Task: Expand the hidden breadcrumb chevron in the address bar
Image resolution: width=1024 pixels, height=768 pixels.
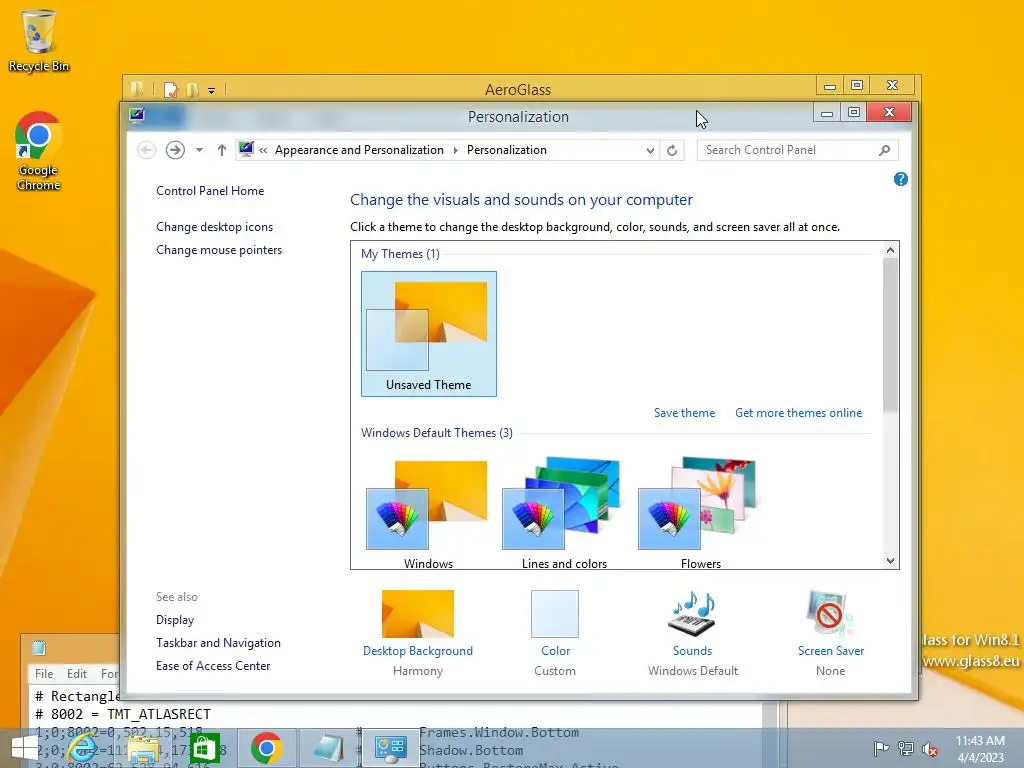Action: (x=263, y=150)
